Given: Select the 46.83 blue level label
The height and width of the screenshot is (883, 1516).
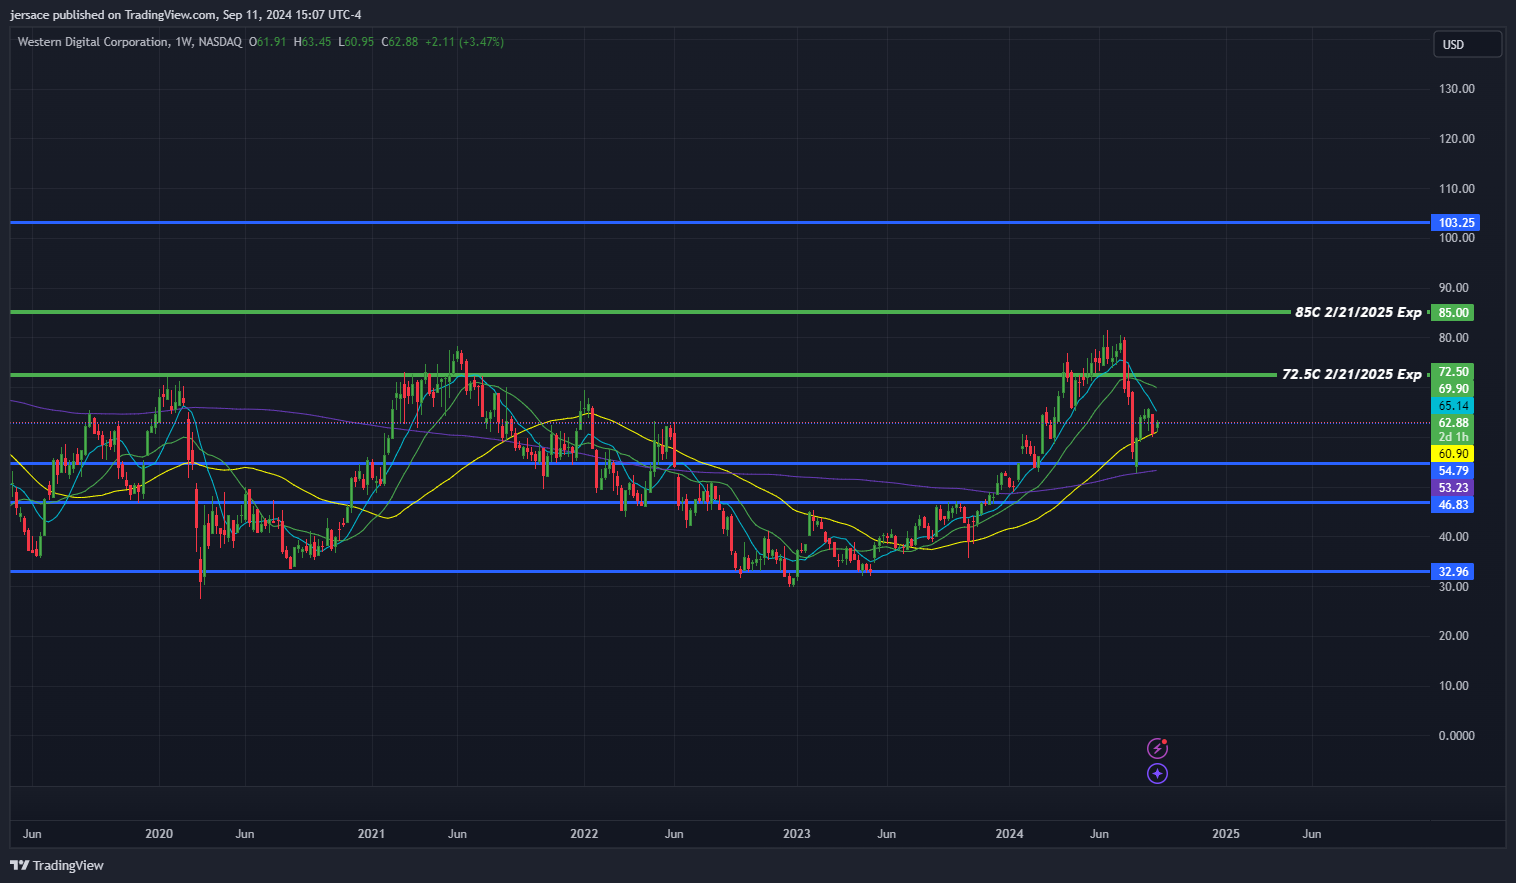Looking at the screenshot, I should click(1453, 505).
